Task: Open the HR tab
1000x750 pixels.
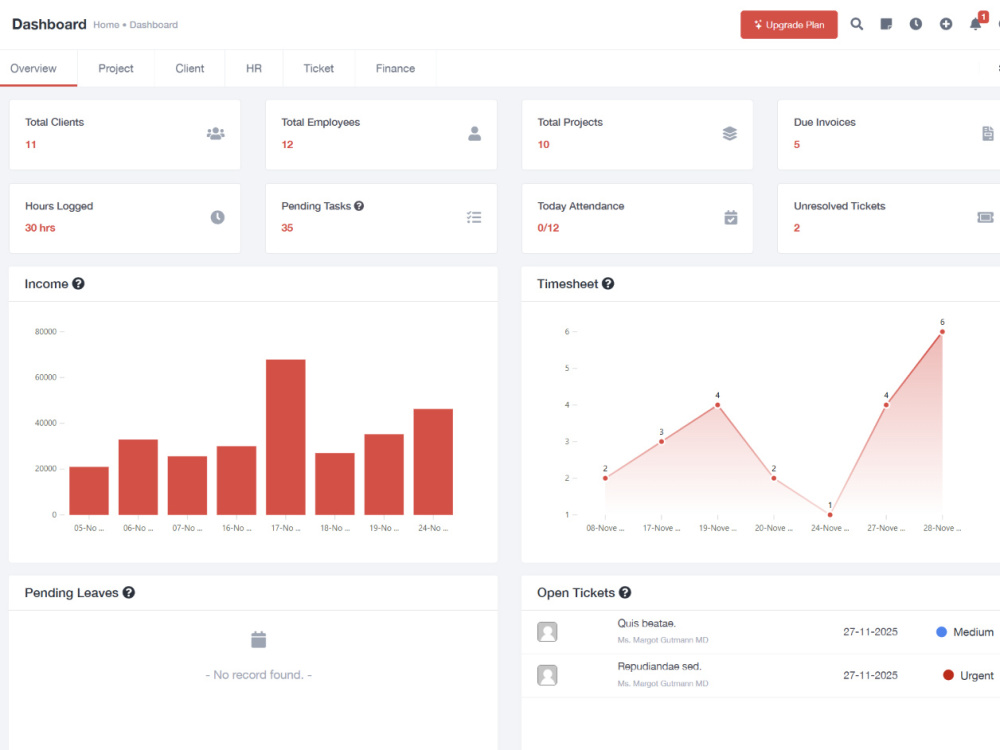Action: point(254,68)
